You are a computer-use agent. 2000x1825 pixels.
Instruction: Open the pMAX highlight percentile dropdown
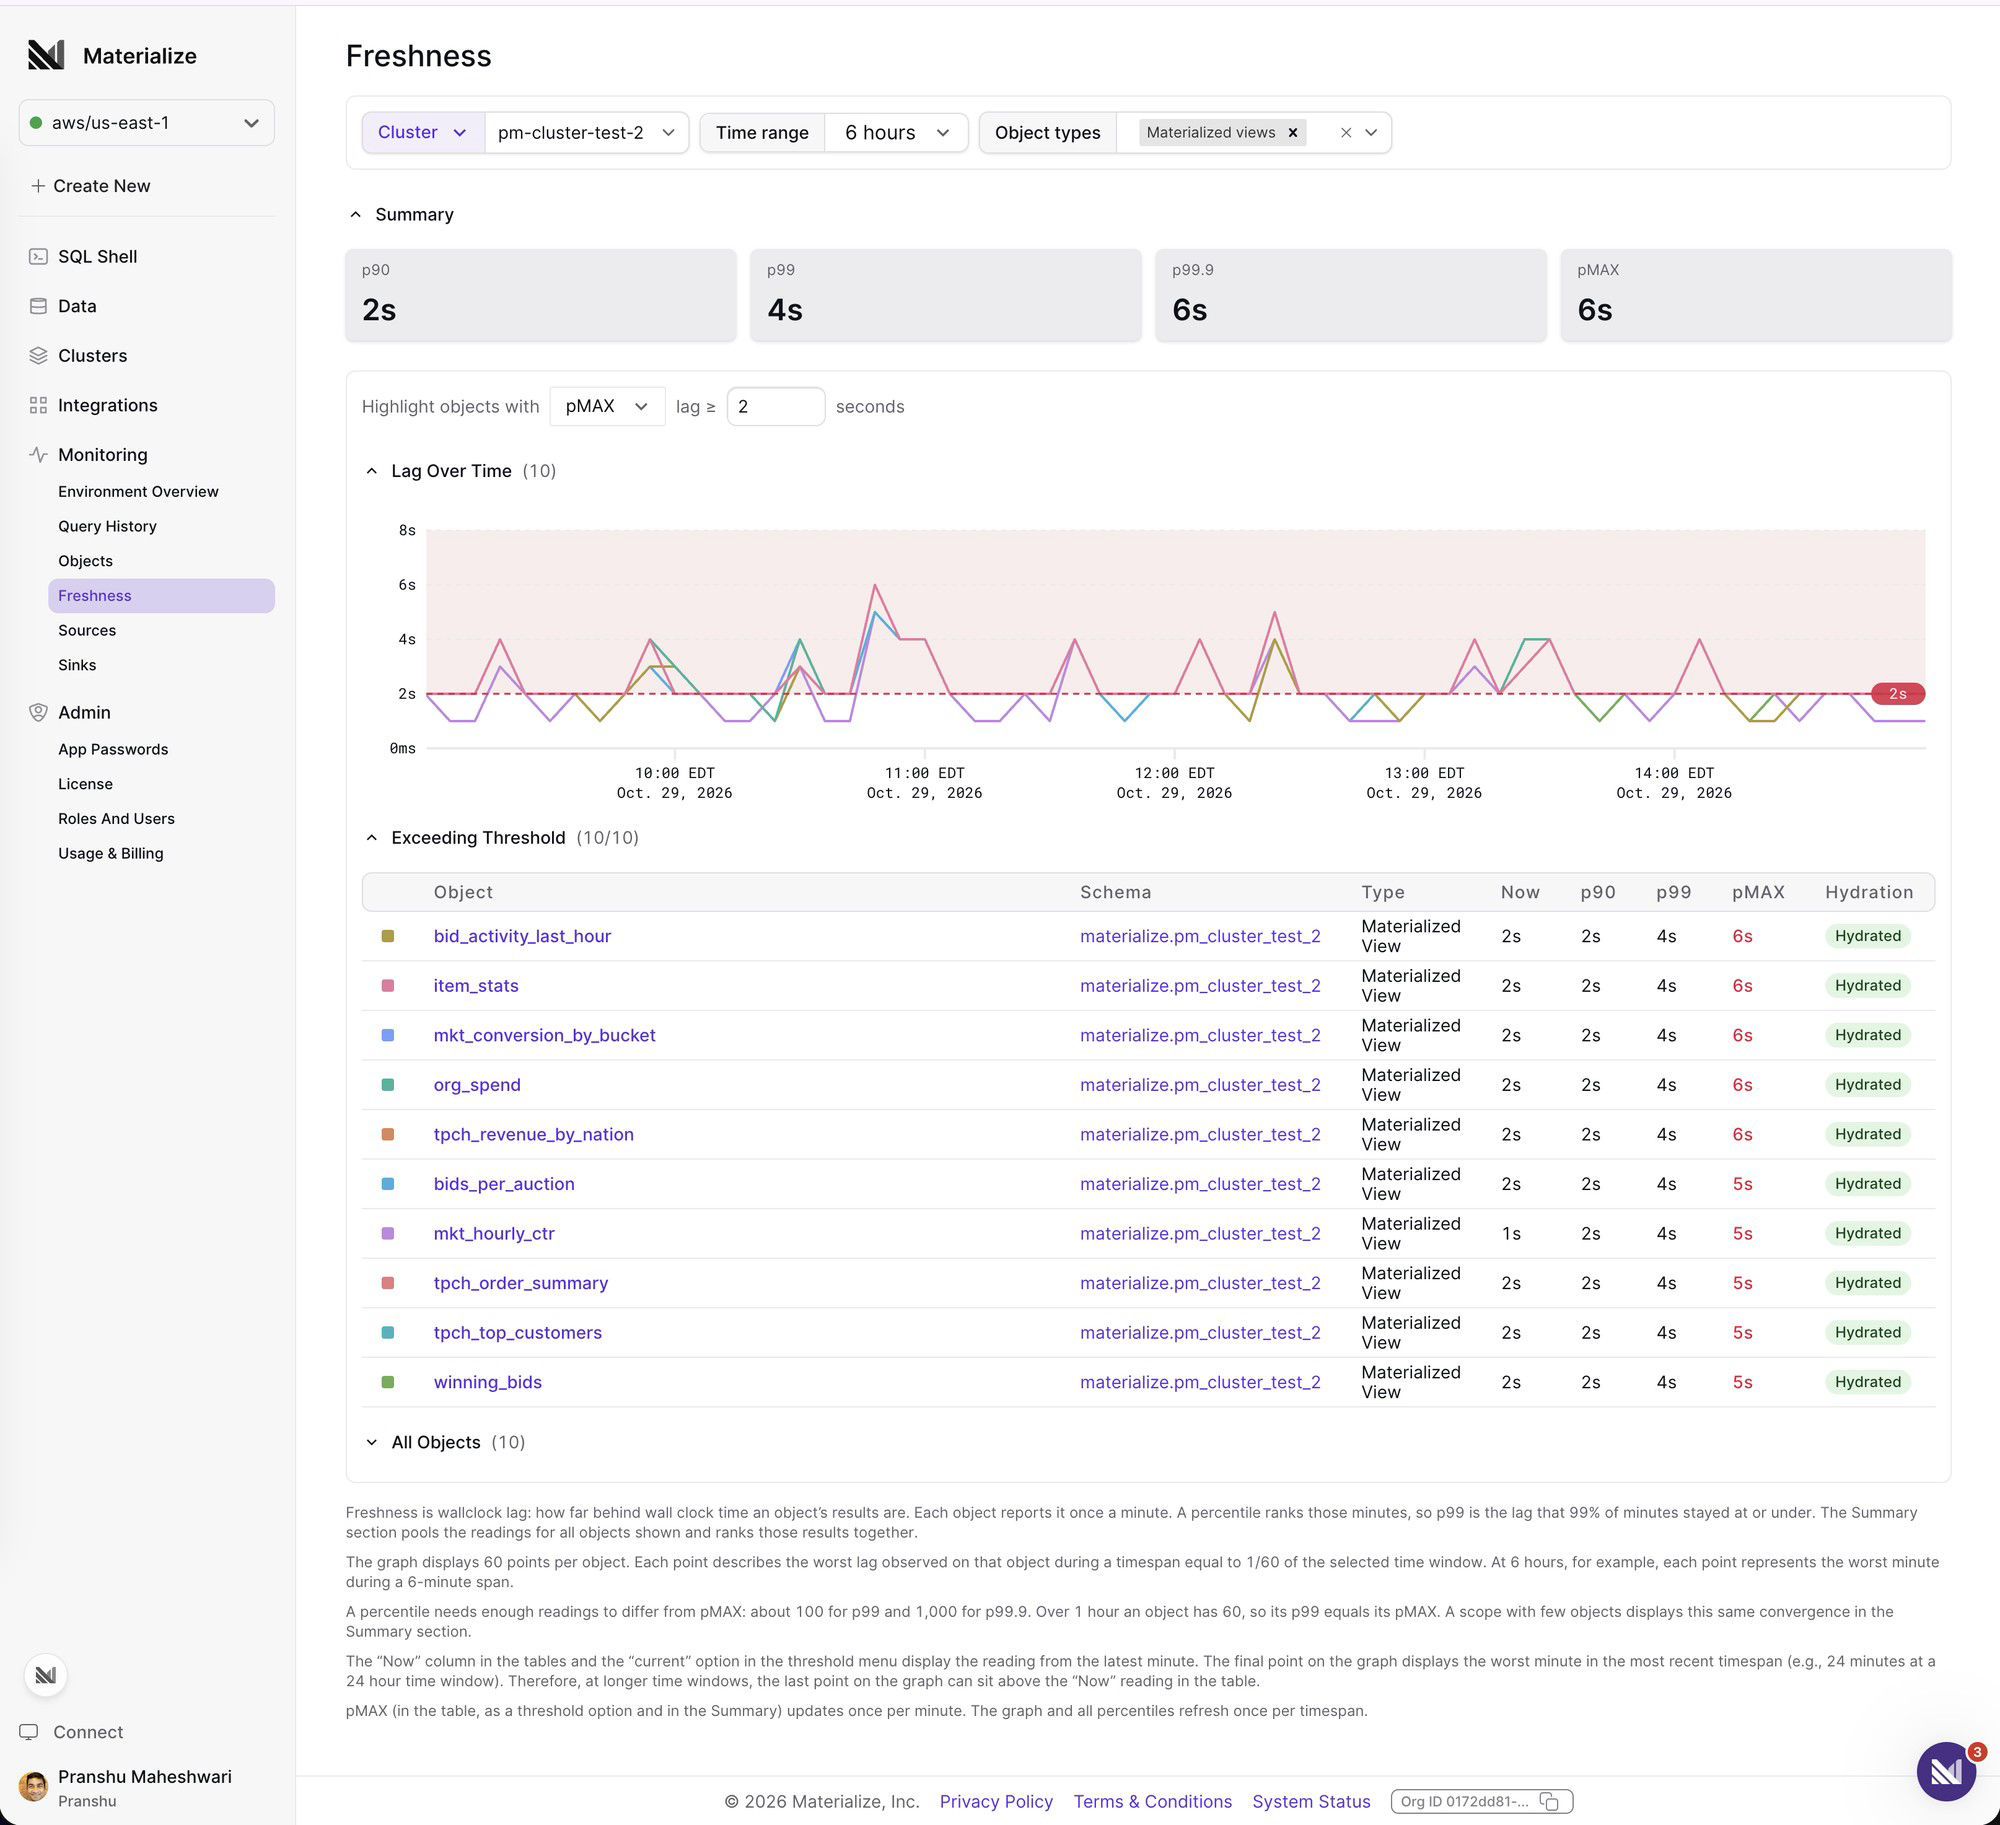pyautogui.click(x=607, y=406)
